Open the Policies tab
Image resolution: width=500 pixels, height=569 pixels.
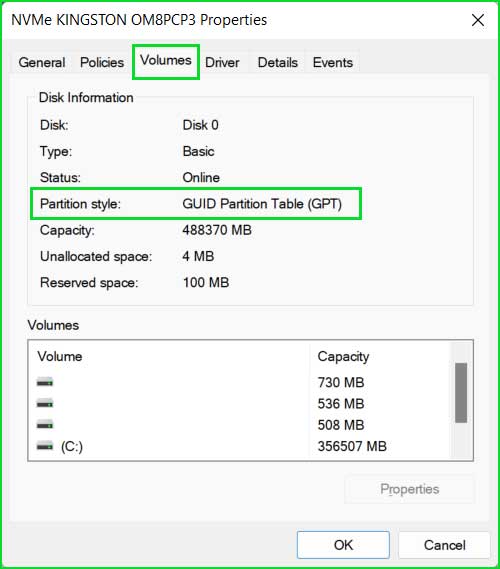(102, 62)
